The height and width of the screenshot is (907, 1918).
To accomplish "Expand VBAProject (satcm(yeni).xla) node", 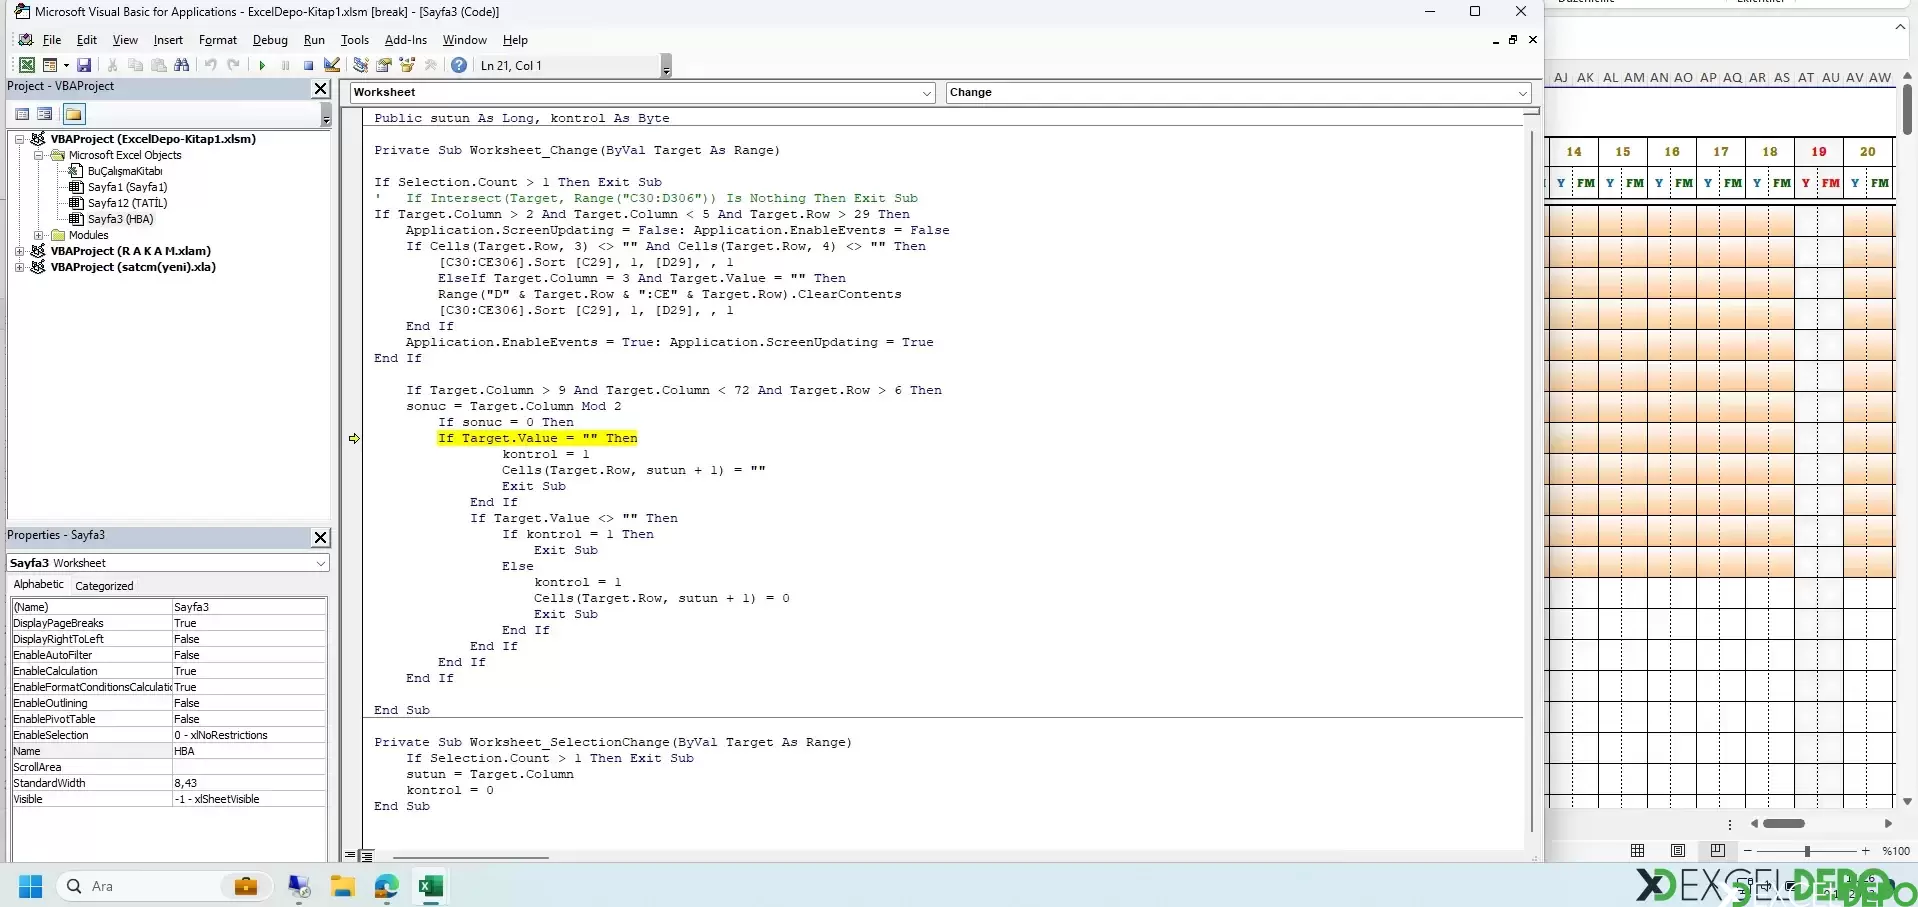I will coord(19,267).
